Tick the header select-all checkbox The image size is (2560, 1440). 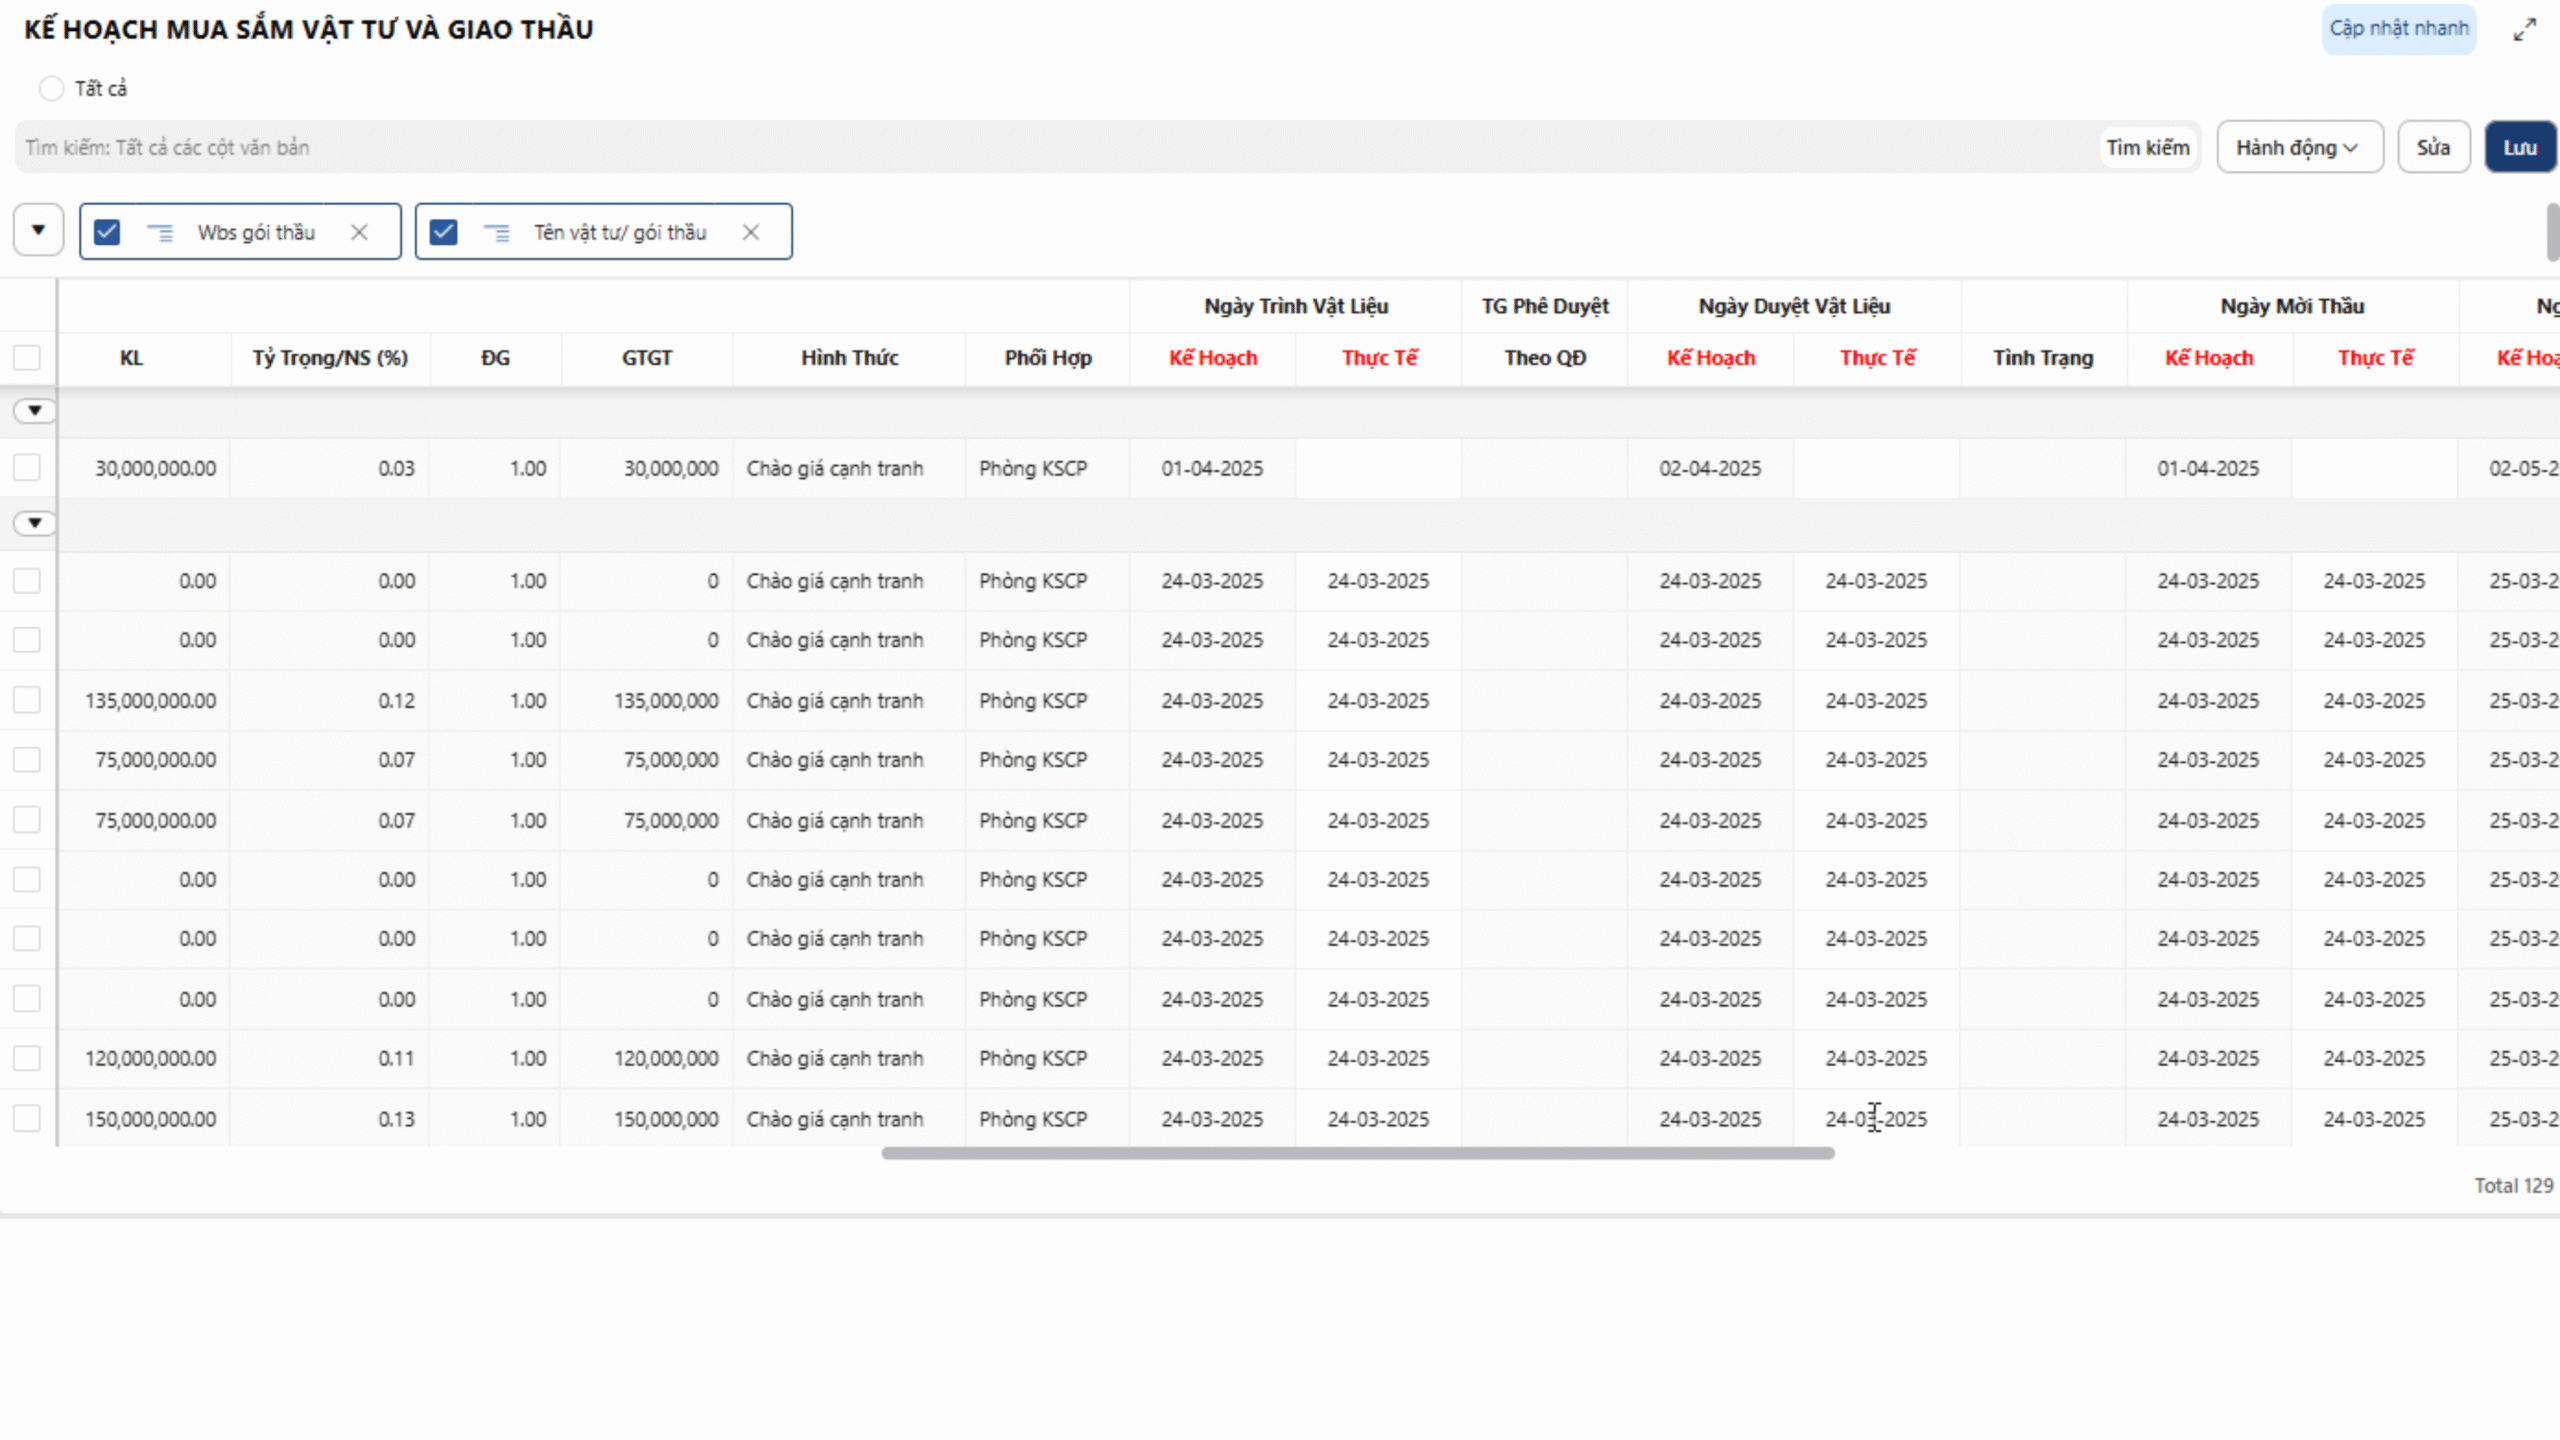pyautogui.click(x=27, y=358)
